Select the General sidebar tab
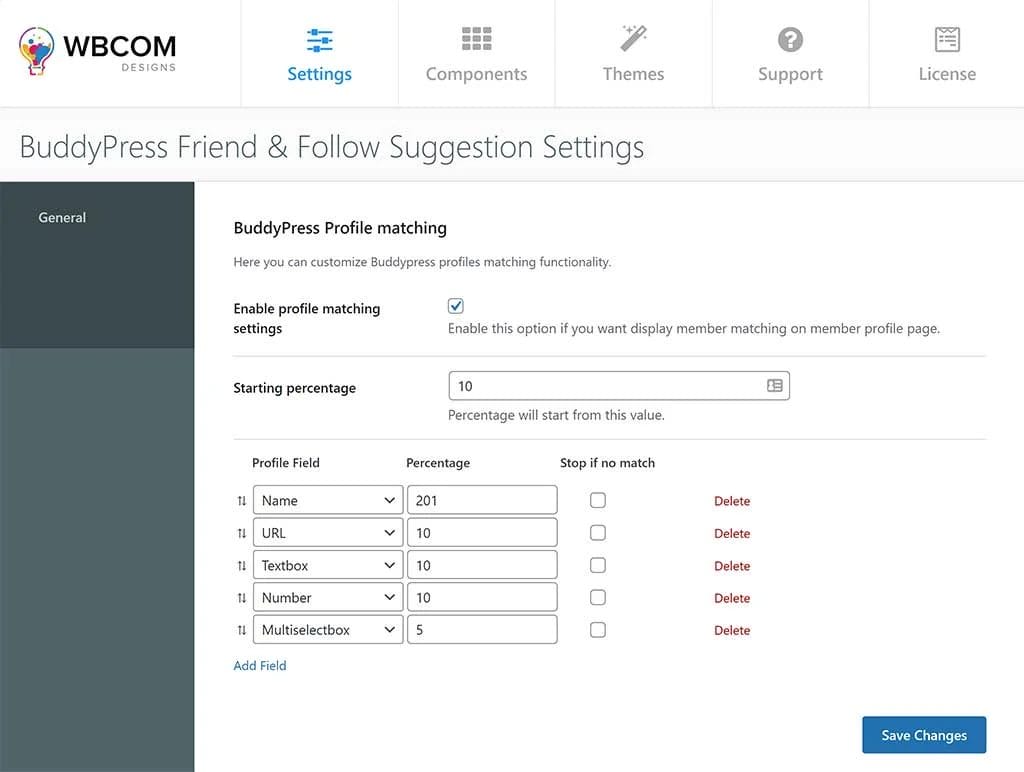The image size is (1024, 772). pos(62,217)
